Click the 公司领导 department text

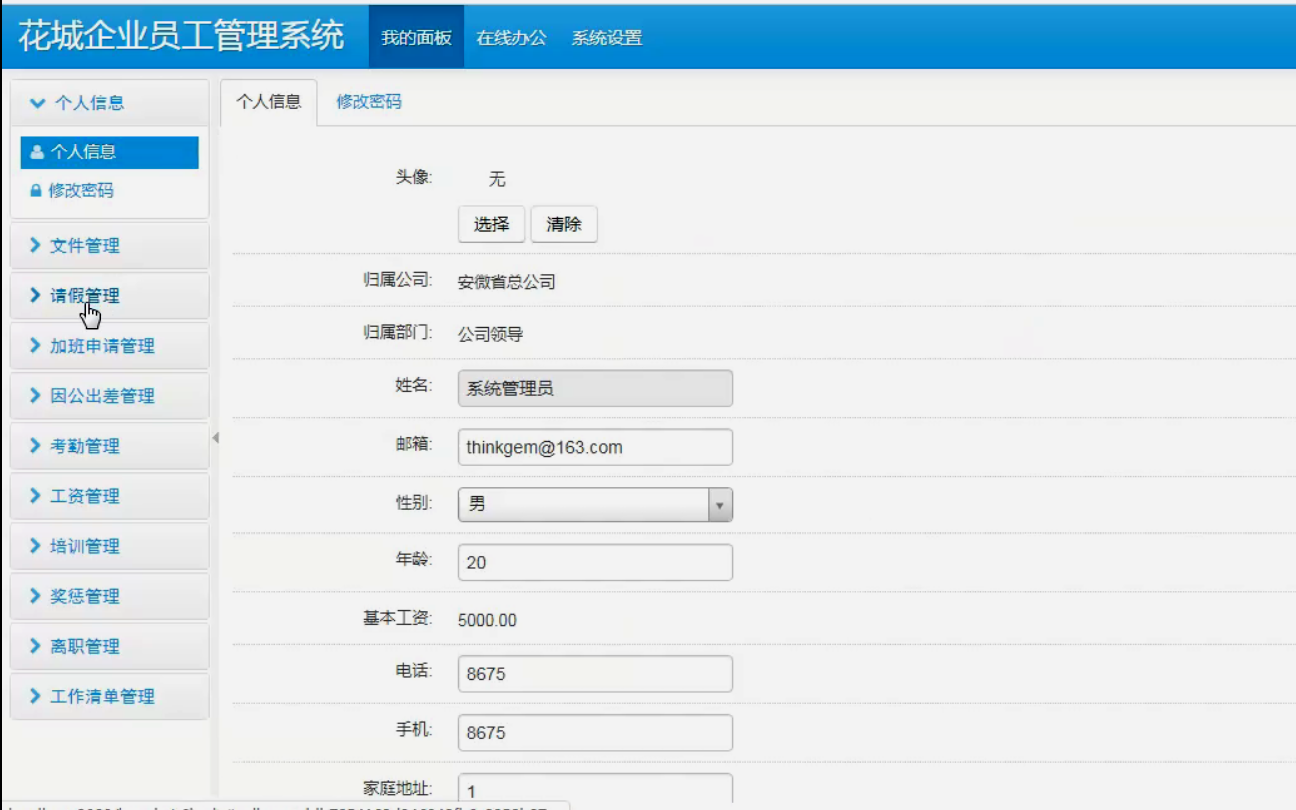tap(490, 334)
